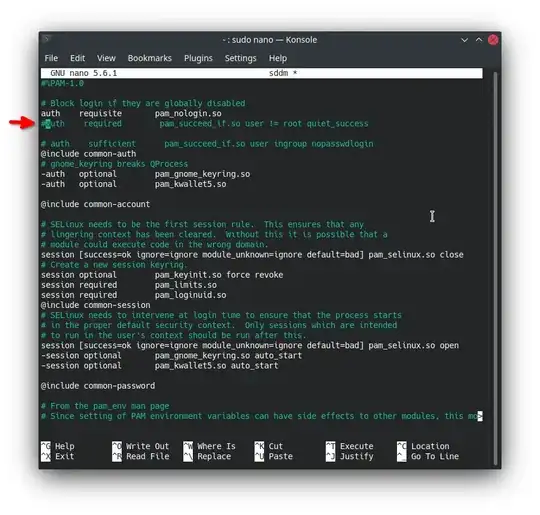The height and width of the screenshot is (515, 540).
Task: Click the nano Replace shortcut
Action: click(x=207, y=456)
